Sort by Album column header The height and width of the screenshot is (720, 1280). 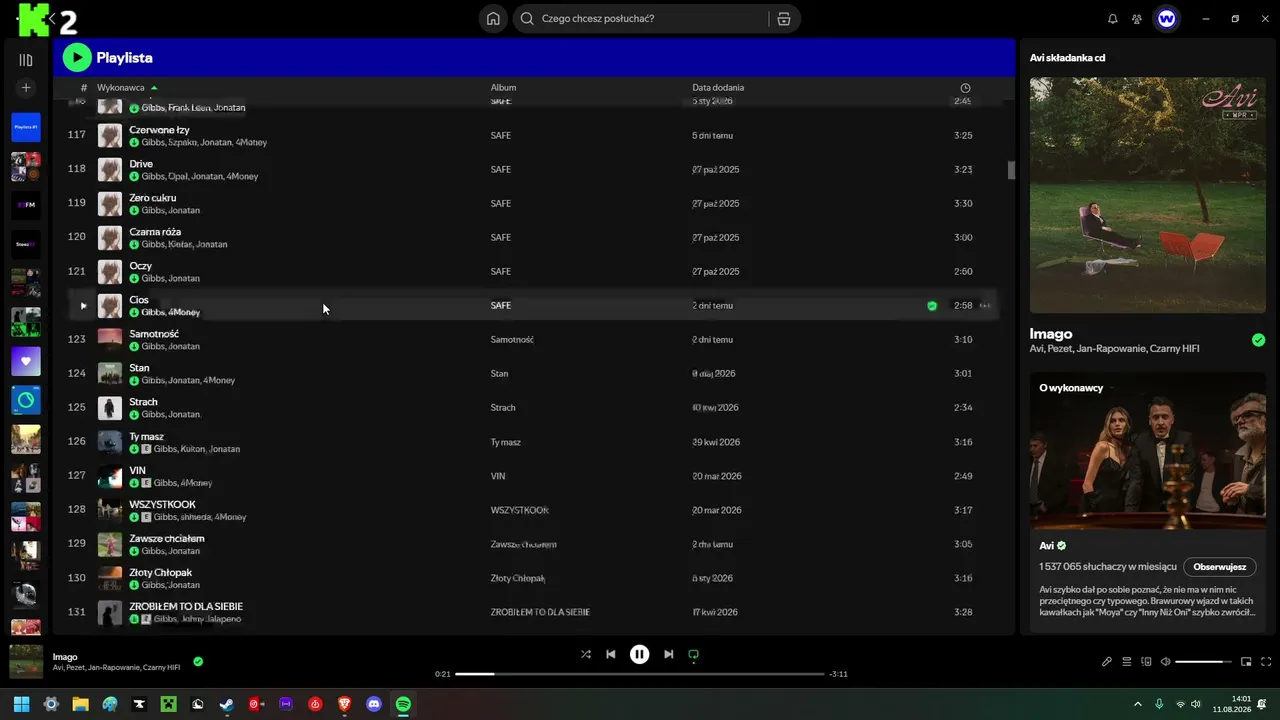(x=503, y=88)
